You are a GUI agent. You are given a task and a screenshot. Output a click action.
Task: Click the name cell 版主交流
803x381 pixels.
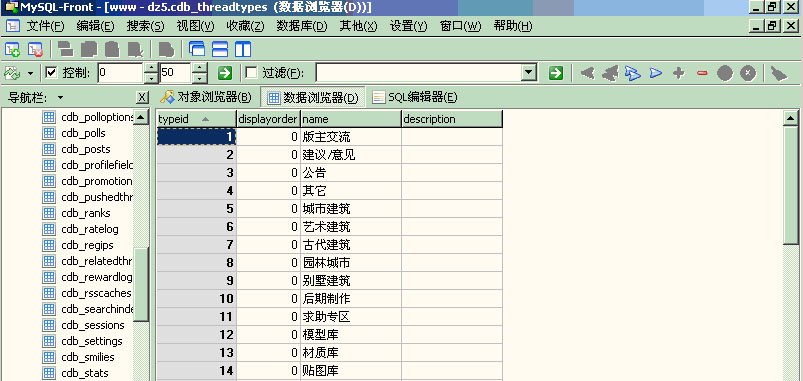tap(351, 137)
